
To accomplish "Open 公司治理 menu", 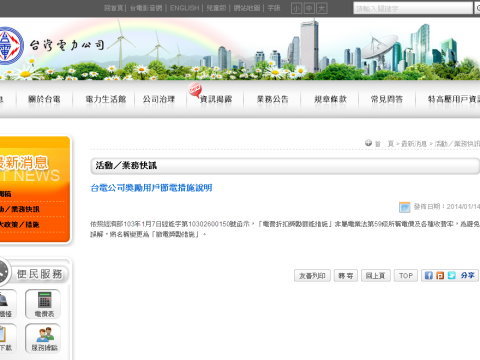I will point(159,99).
